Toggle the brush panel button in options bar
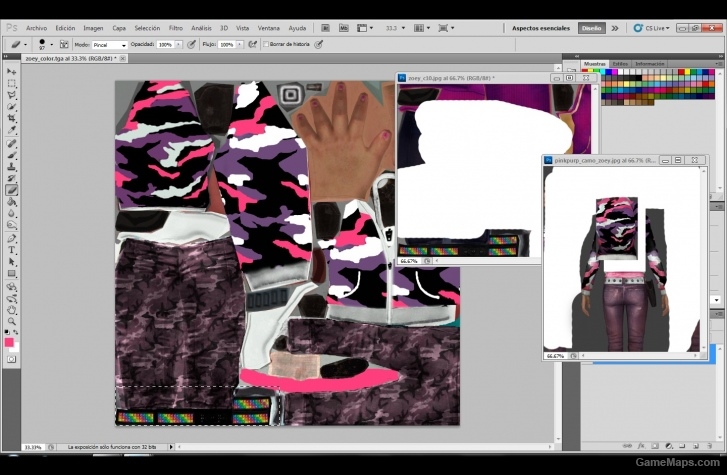The image size is (727, 475). coord(64,45)
